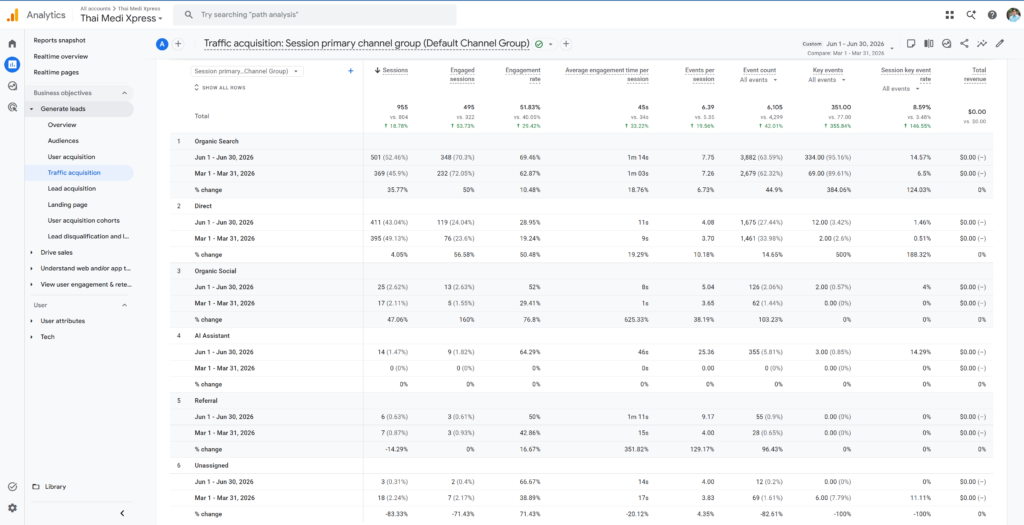Viewport: 1024px width, 525px height.
Task: Click Library link in sidebar
Action: pos(56,486)
